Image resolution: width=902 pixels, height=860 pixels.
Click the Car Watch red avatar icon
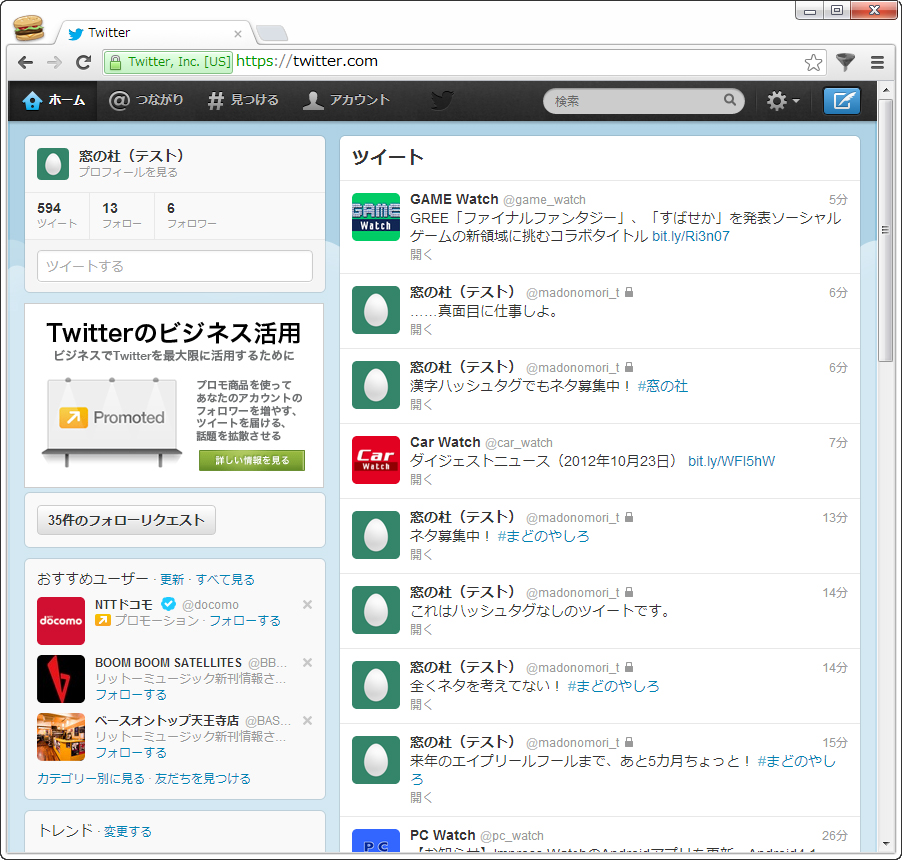(375, 460)
